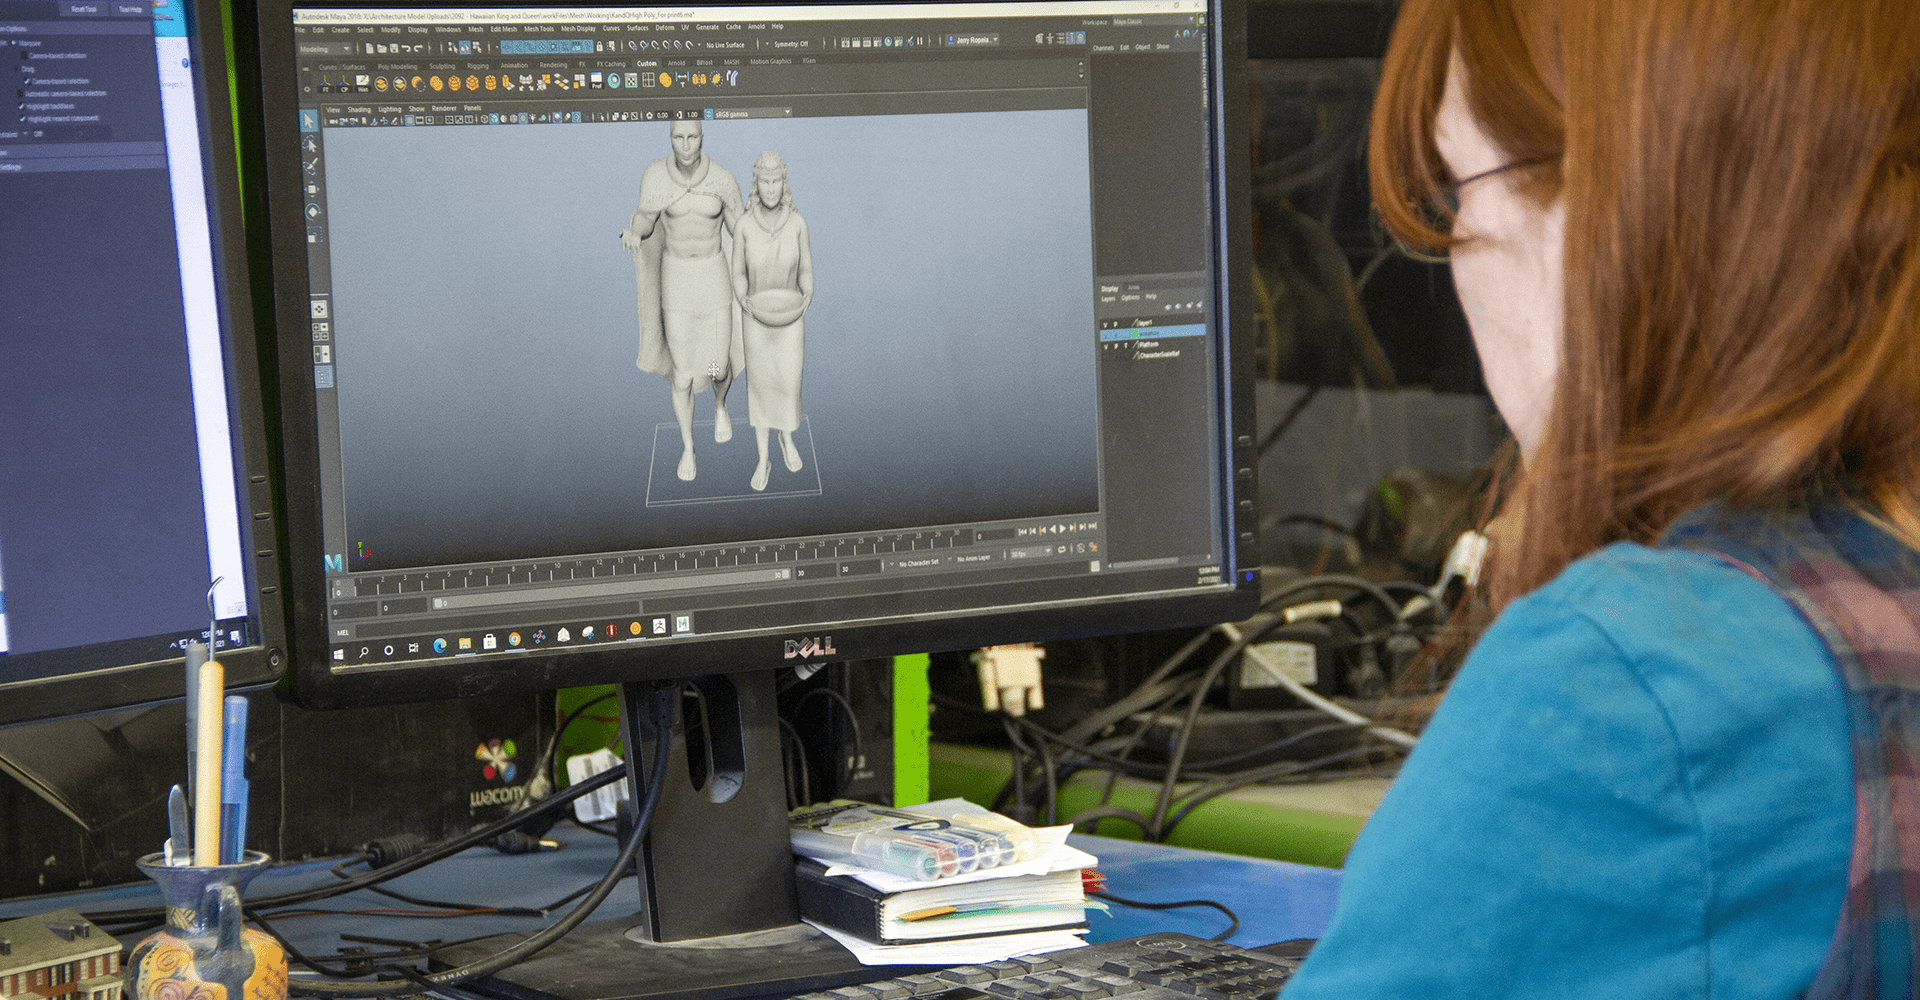This screenshot has height=1000, width=1920.
Task: Toggle snap to grids
Action: coord(633,45)
